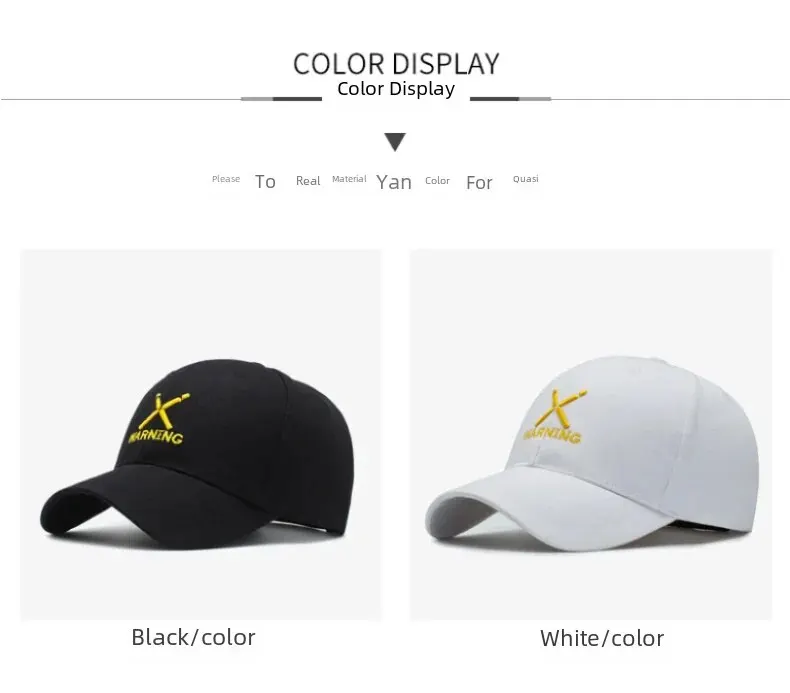This screenshot has height=693, width=790.
Task: Click the word 'Yan' in caption
Action: 394,182
